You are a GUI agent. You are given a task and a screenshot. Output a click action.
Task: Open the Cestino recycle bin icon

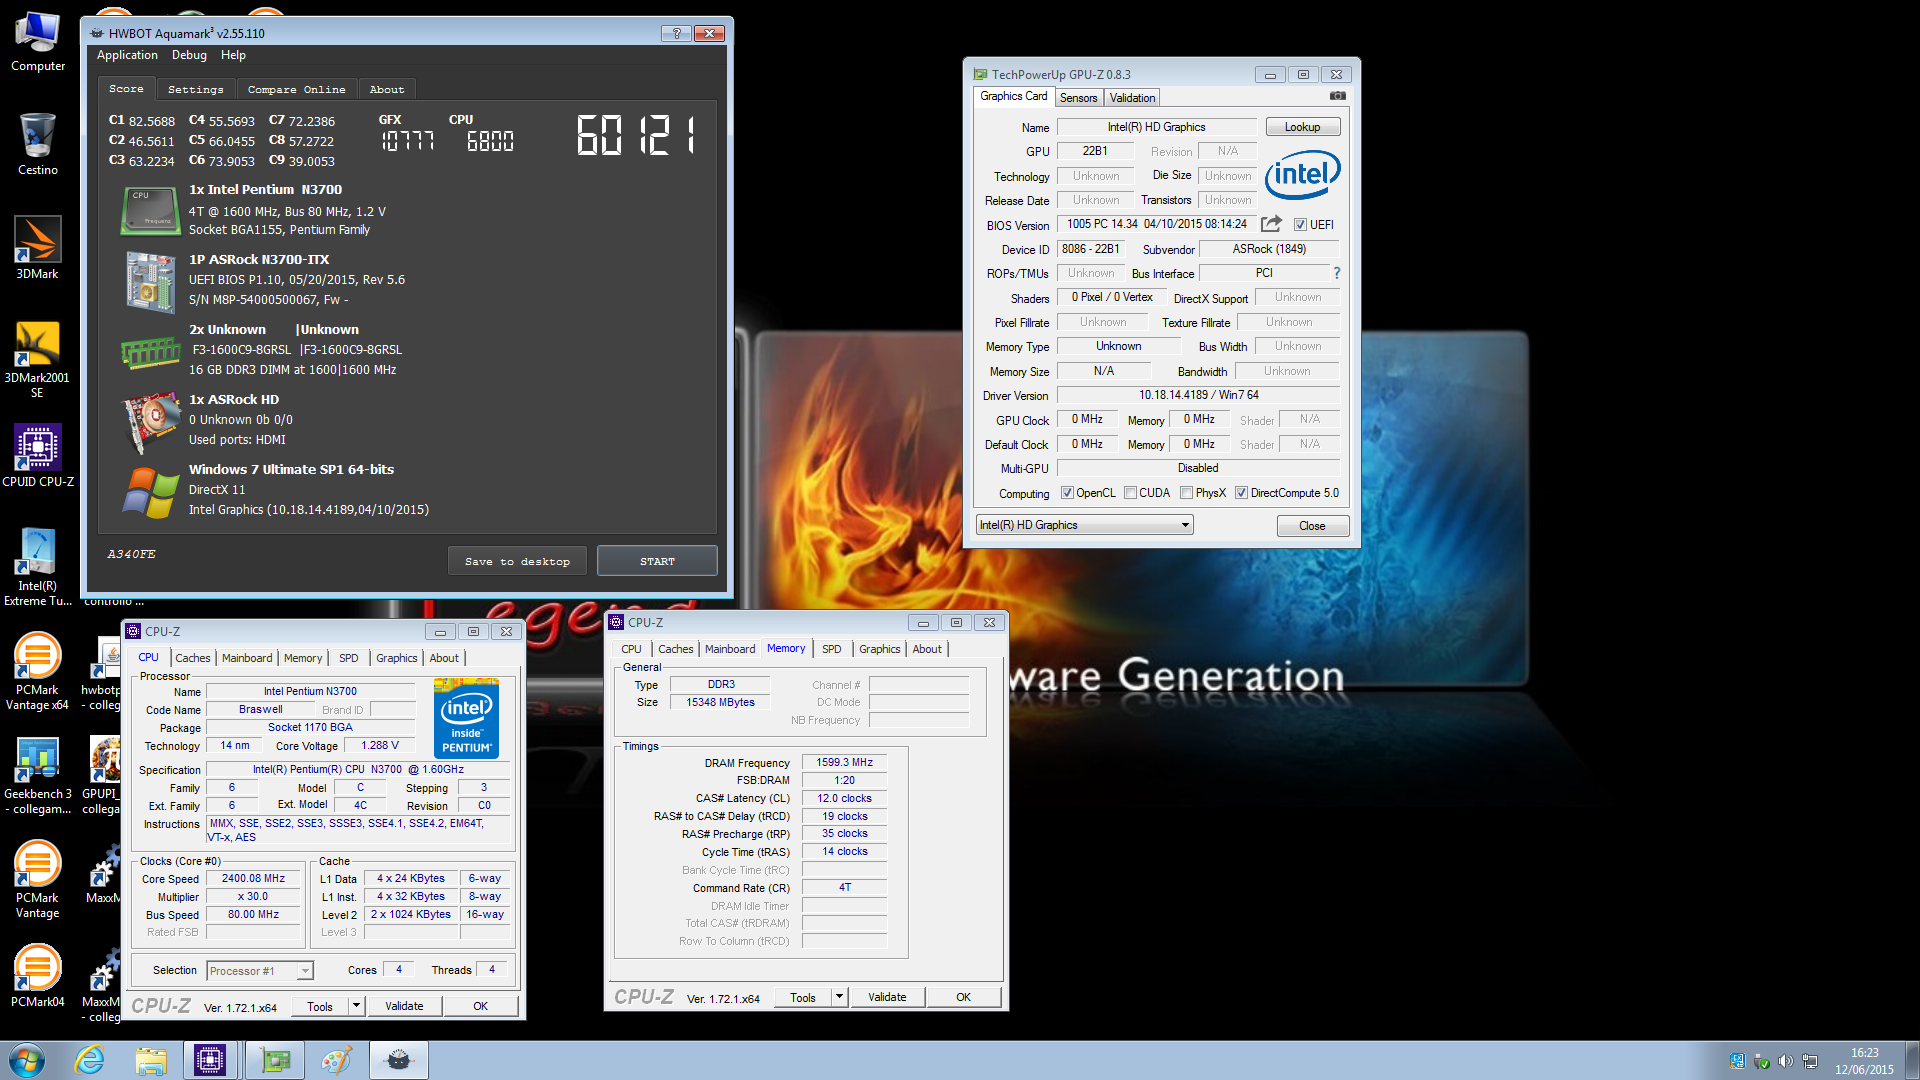coord(37,144)
